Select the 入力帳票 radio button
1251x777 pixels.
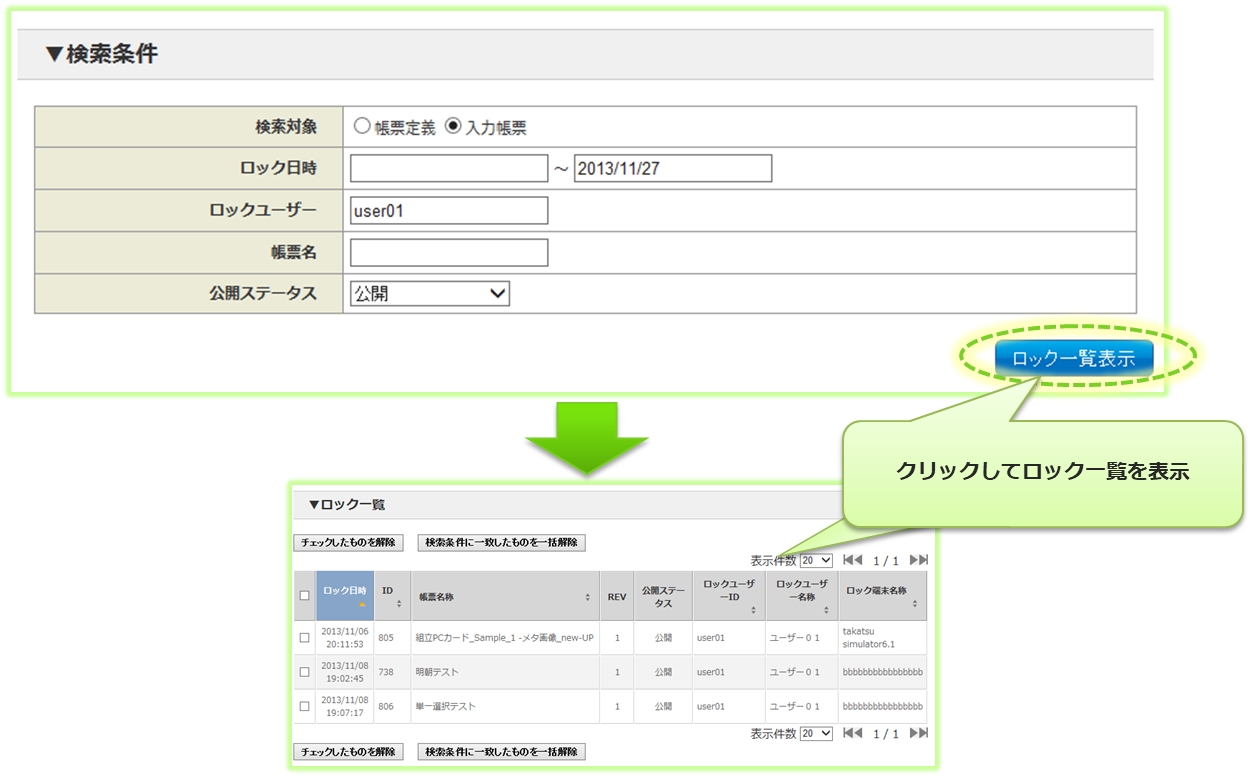point(453,127)
